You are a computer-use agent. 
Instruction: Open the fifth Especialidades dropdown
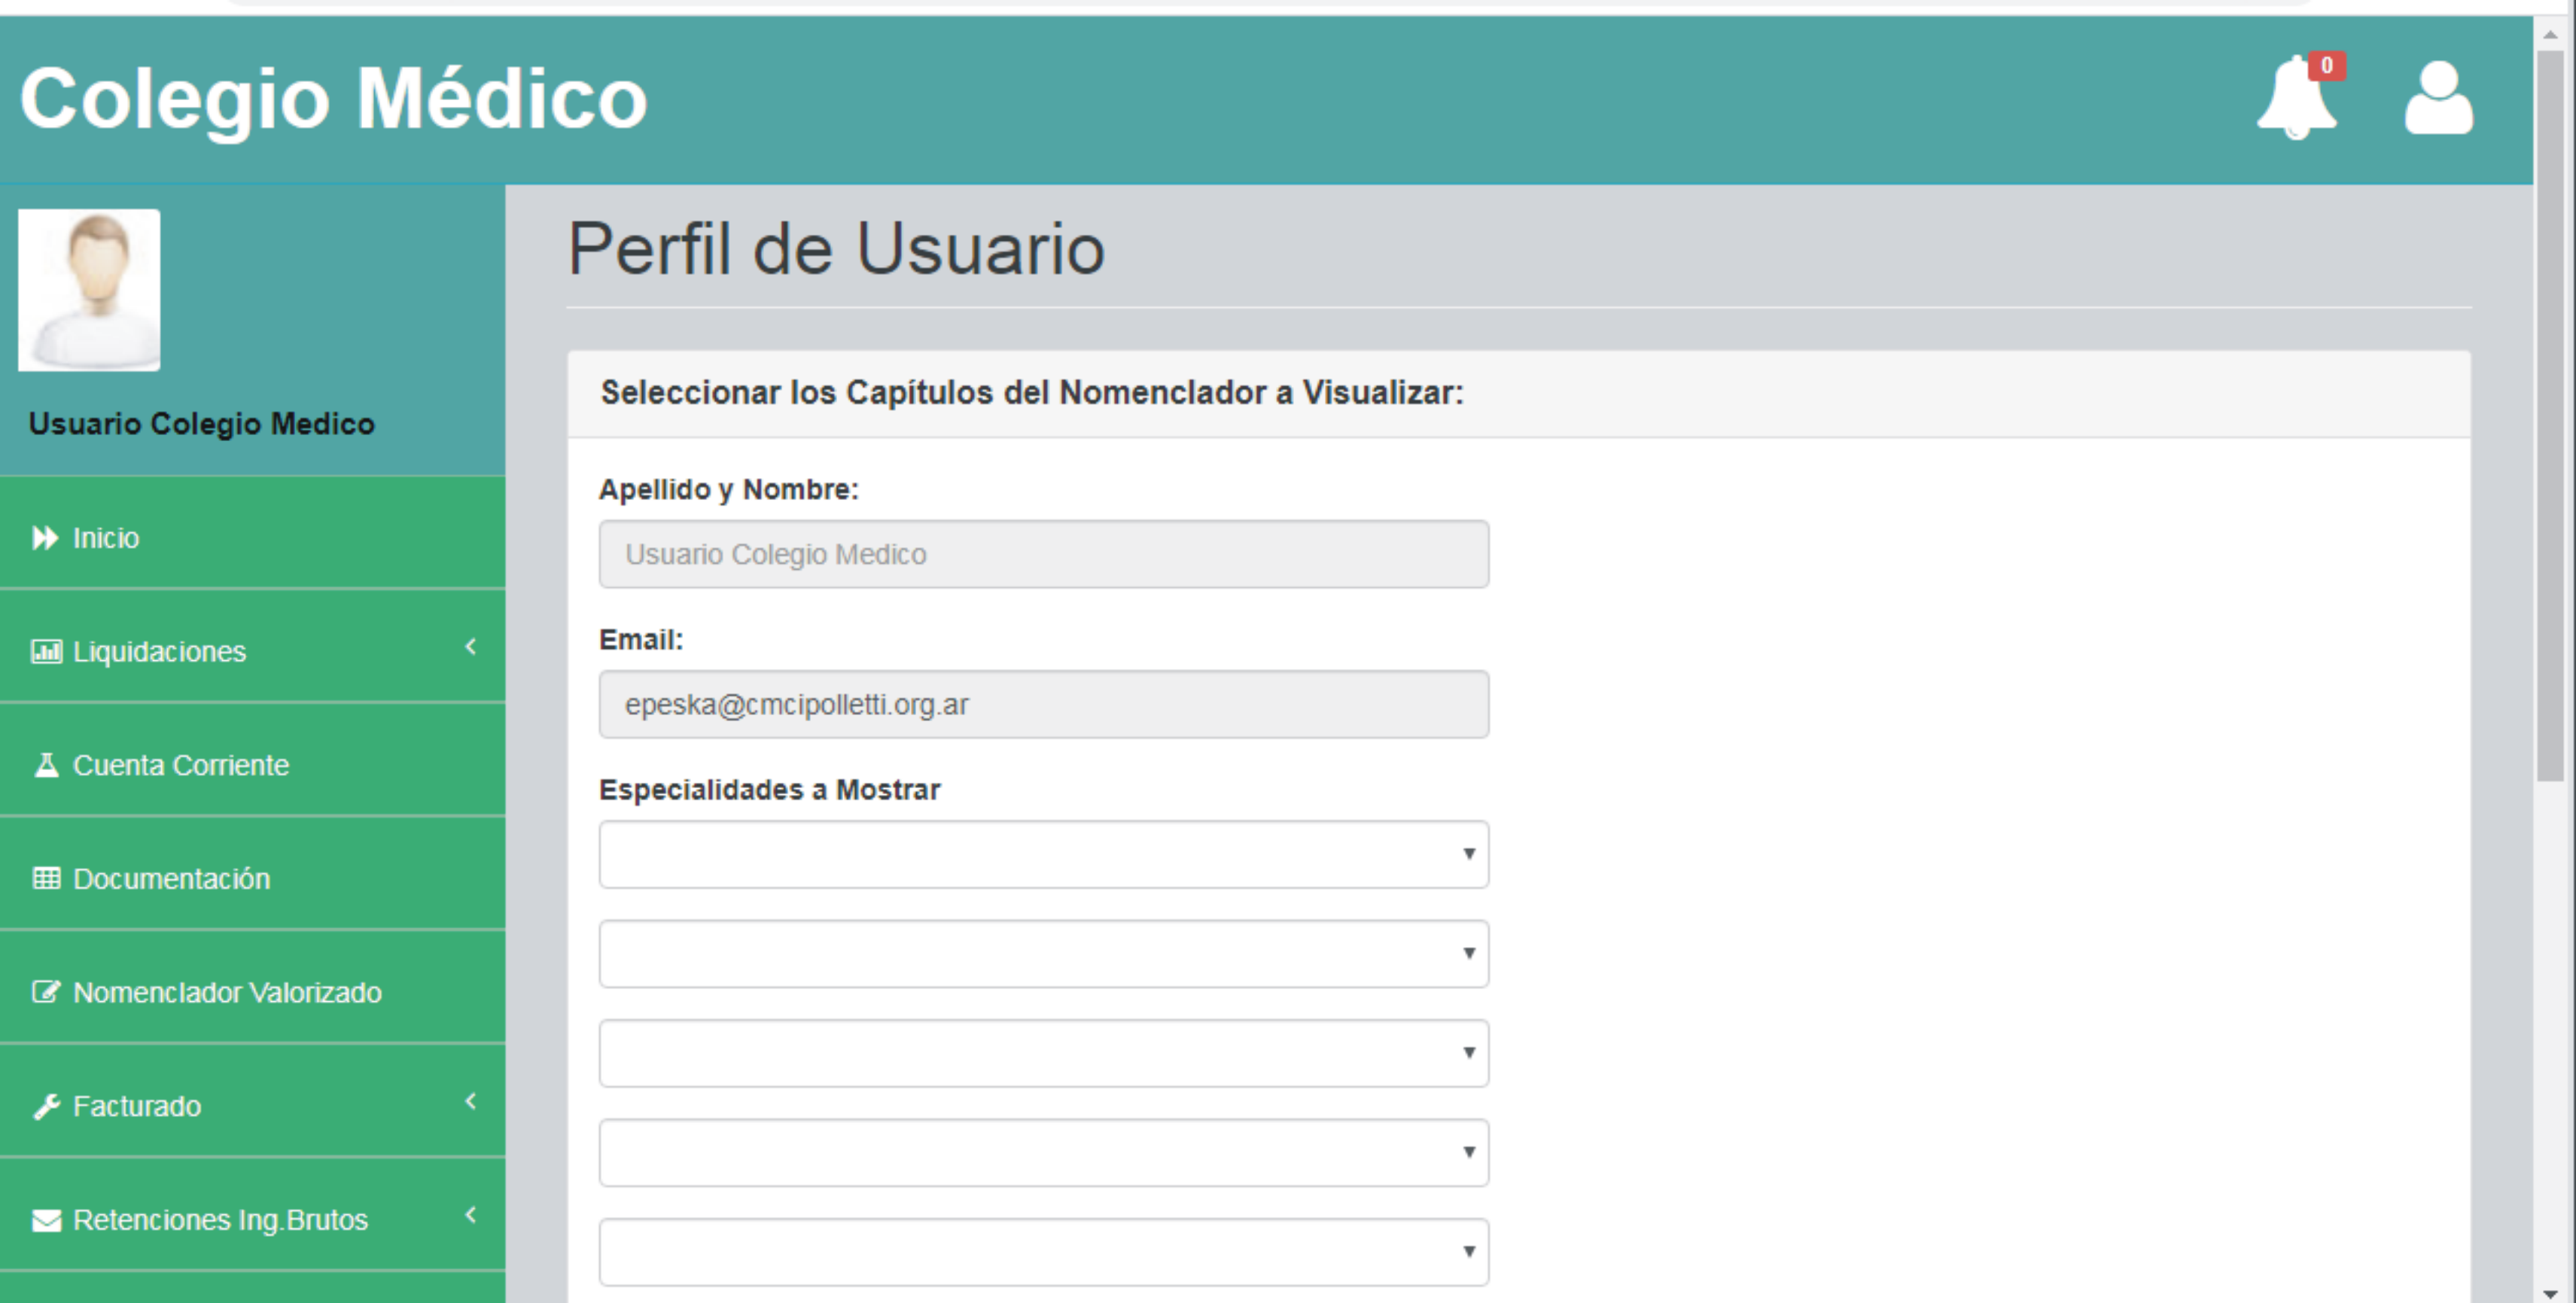(1043, 1251)
